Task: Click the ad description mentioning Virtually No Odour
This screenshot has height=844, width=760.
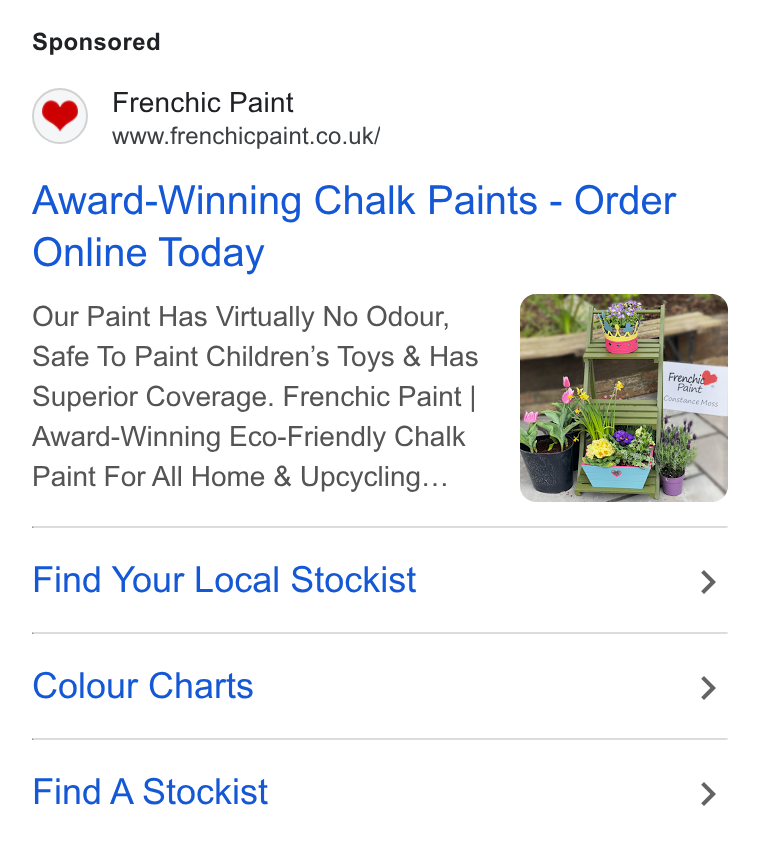Action: coord(255,396)
